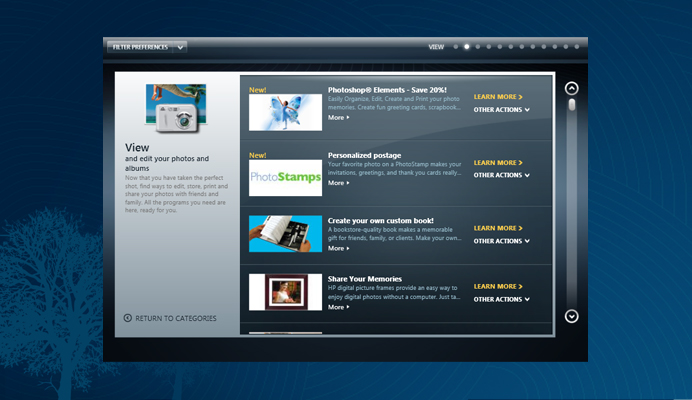Show Other Actions for Share Your Memories

[501, 299]
